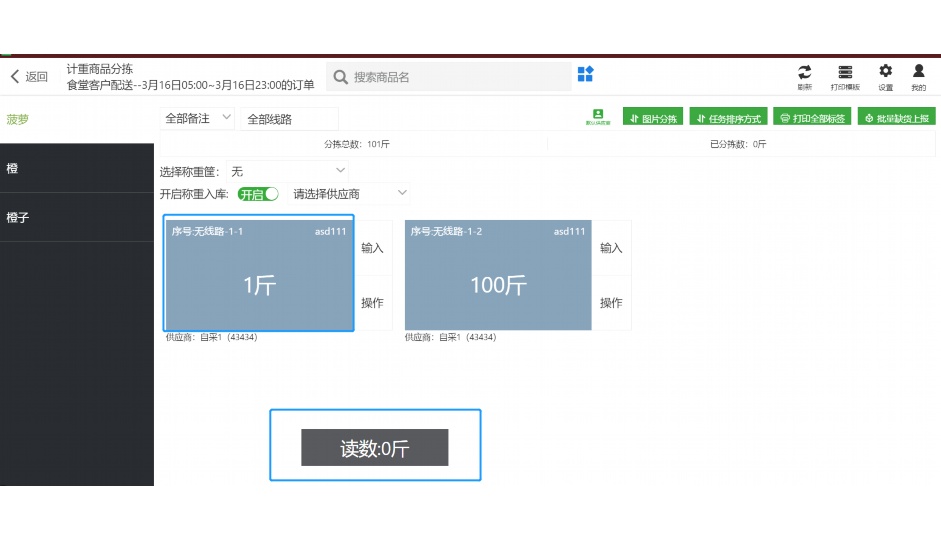Screen dimensions: 941x540
Task: Open the 全部备注 dropdown
Action: pos(197,118)
